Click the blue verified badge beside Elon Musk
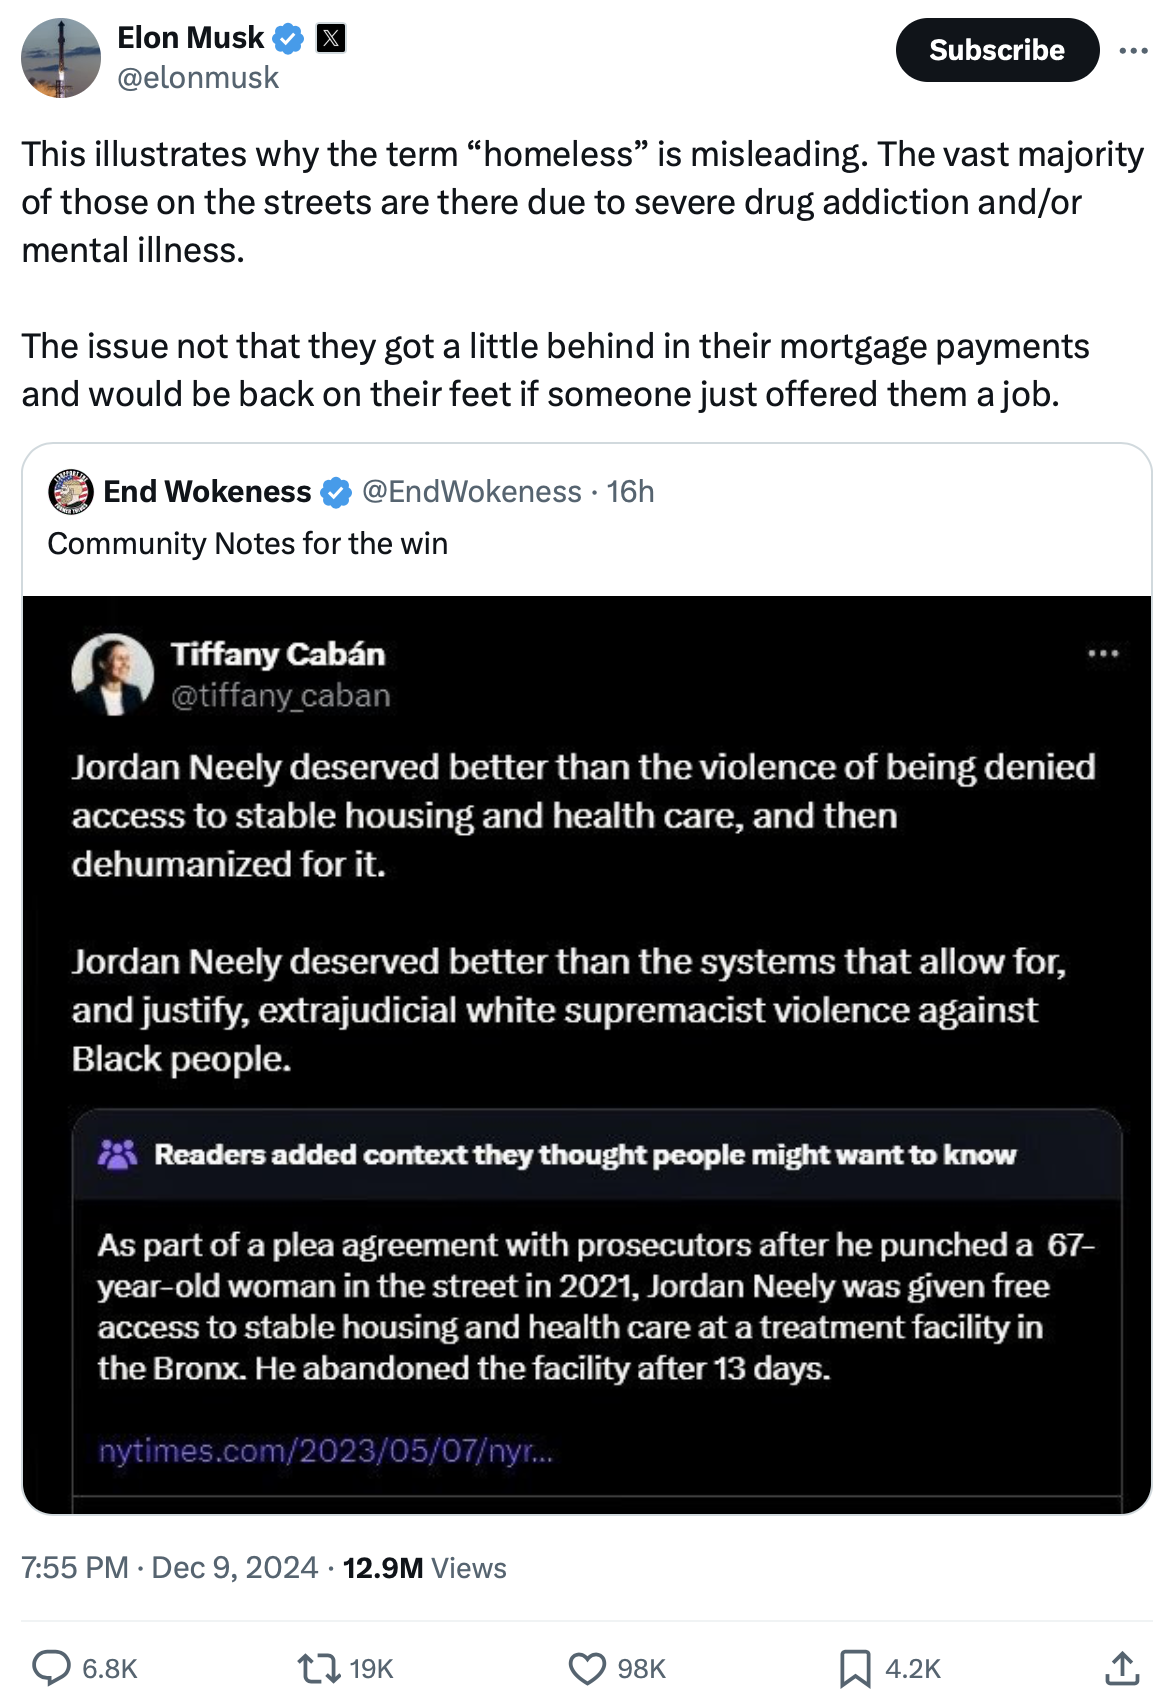 (x=289, y=38)
